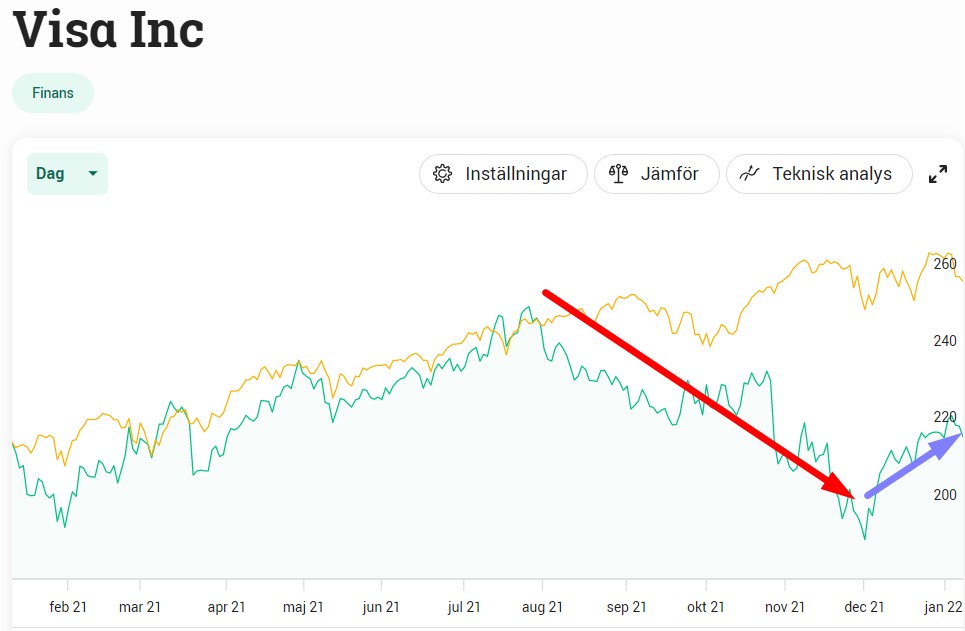The height and width of the screenshot is (631, 965).
Task: Open the Finans sector tag
Action: click(x=53, y=93)
